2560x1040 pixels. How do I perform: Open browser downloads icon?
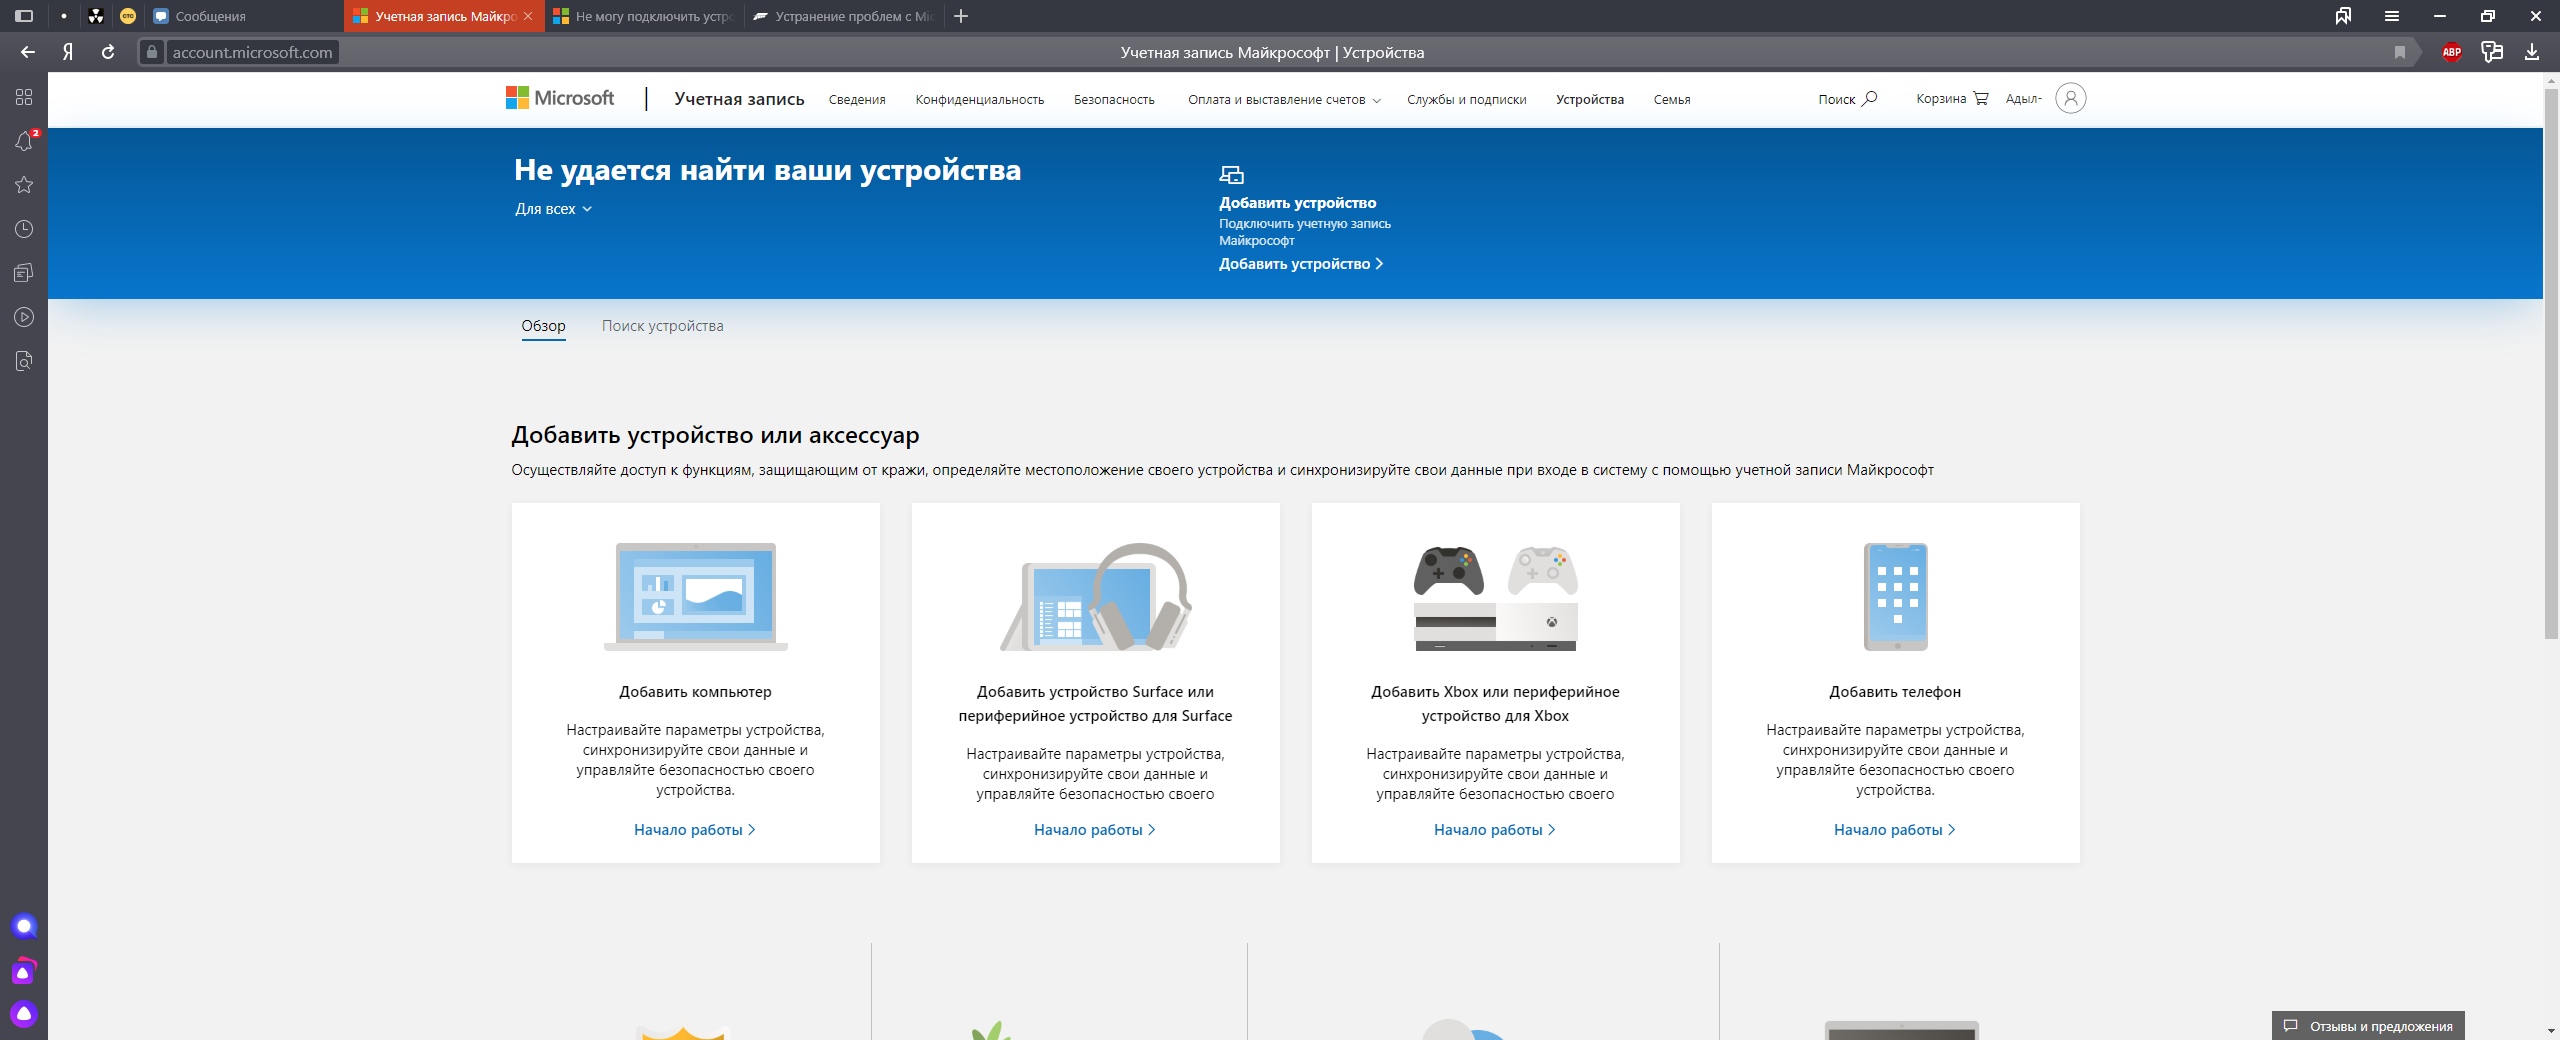(2532, 52)
